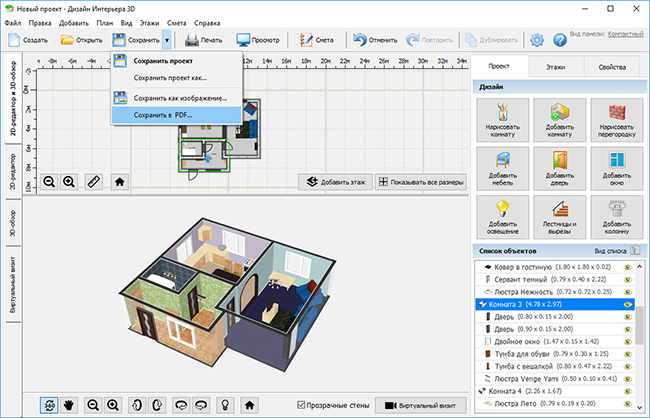The width and height of the screenshot is (650, 418).
Task: Click Добавить комнату tool
Action: tap(560, 120)
